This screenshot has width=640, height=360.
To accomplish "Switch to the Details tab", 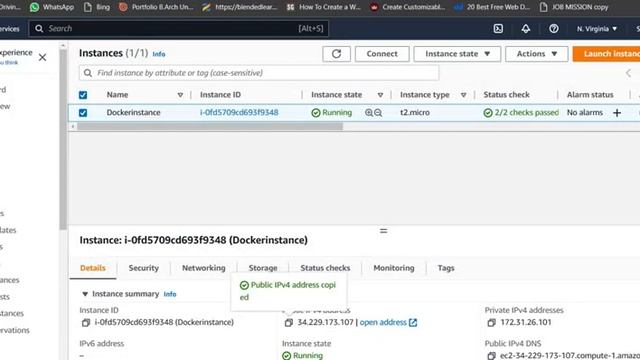I will click(93, 268).
